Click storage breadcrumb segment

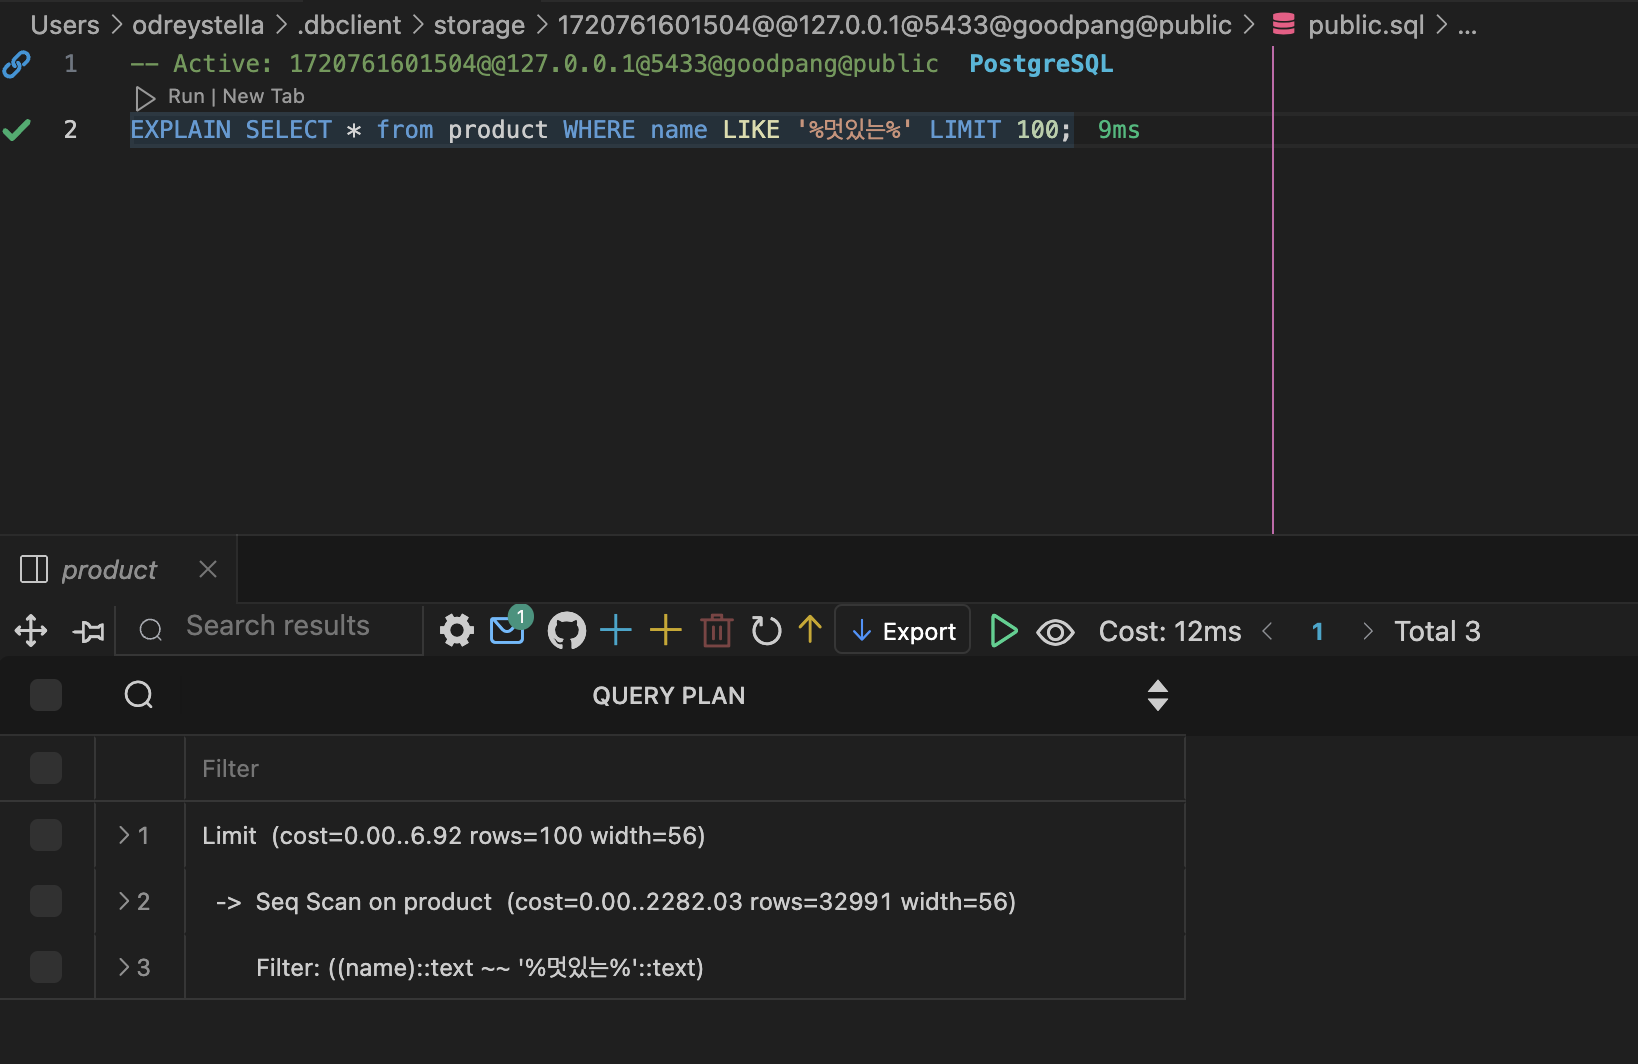click(479, 25)
